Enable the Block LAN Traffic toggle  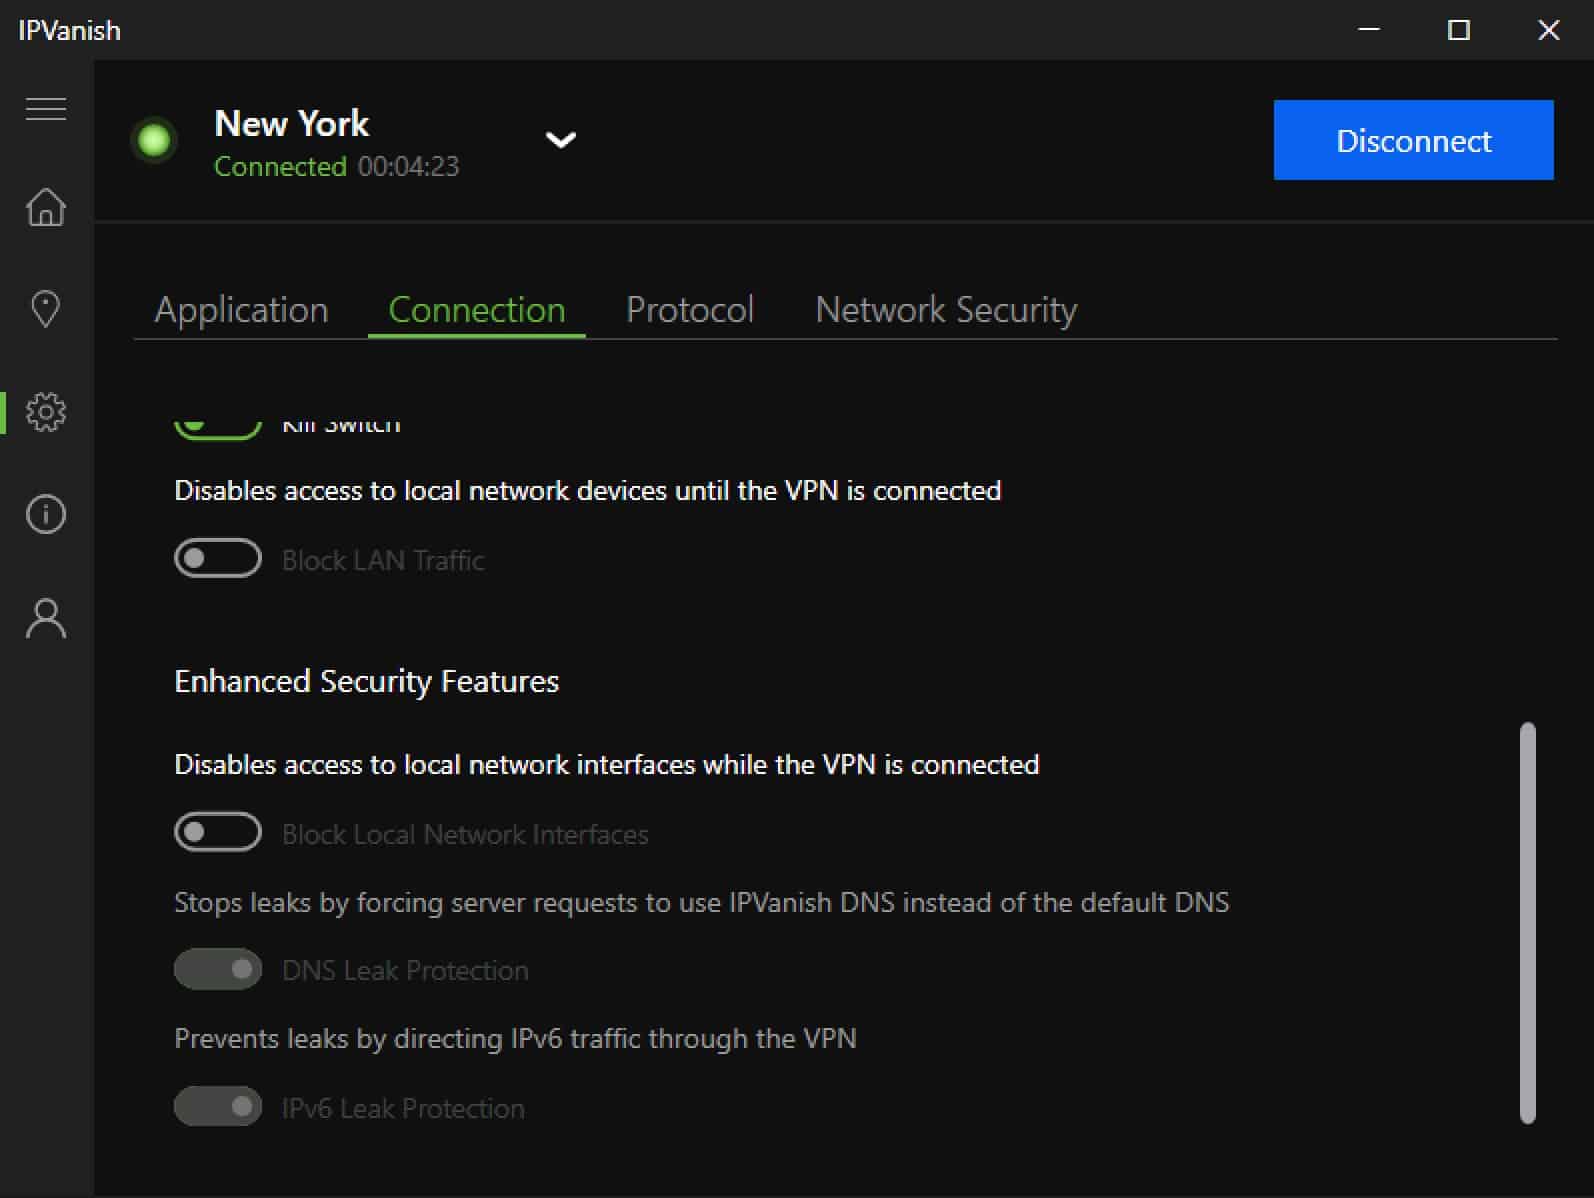[x=218, y=558]
